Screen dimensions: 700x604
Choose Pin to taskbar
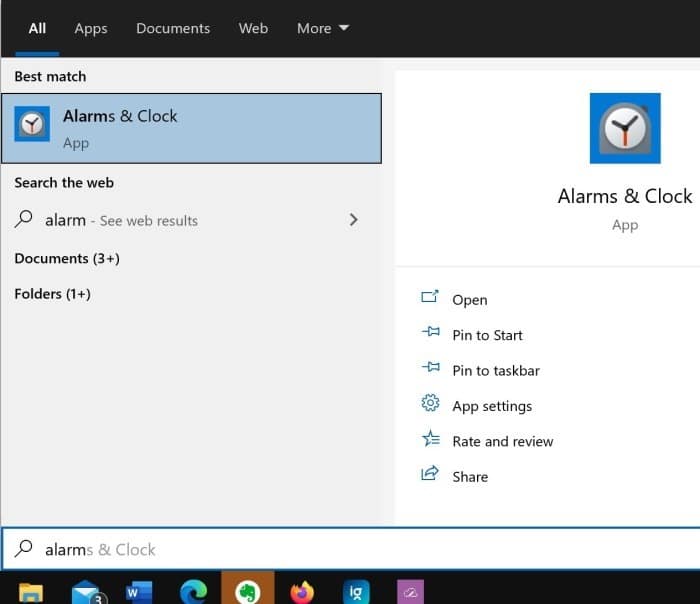click(x=496, y=371)
